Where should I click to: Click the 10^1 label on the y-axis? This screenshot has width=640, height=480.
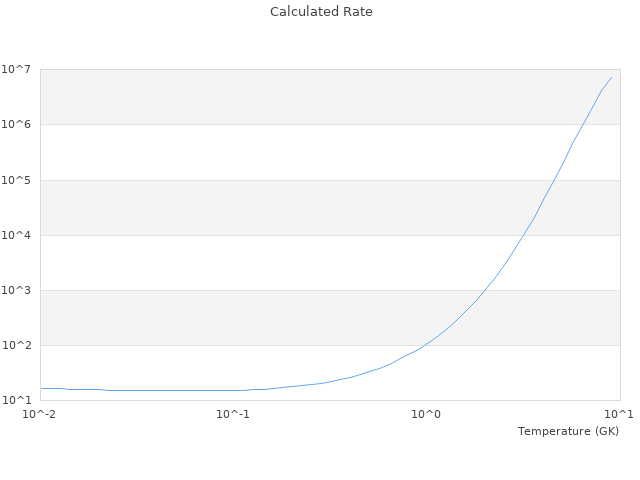(x=17, y=400)
